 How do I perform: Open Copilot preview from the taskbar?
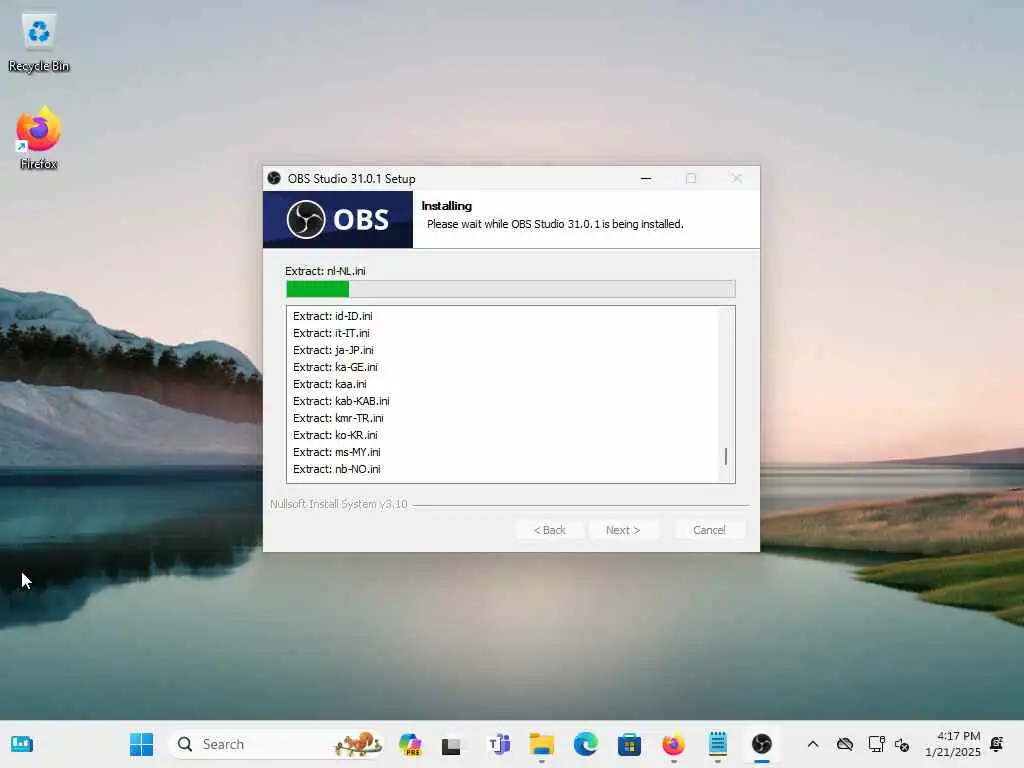(410, 744)
